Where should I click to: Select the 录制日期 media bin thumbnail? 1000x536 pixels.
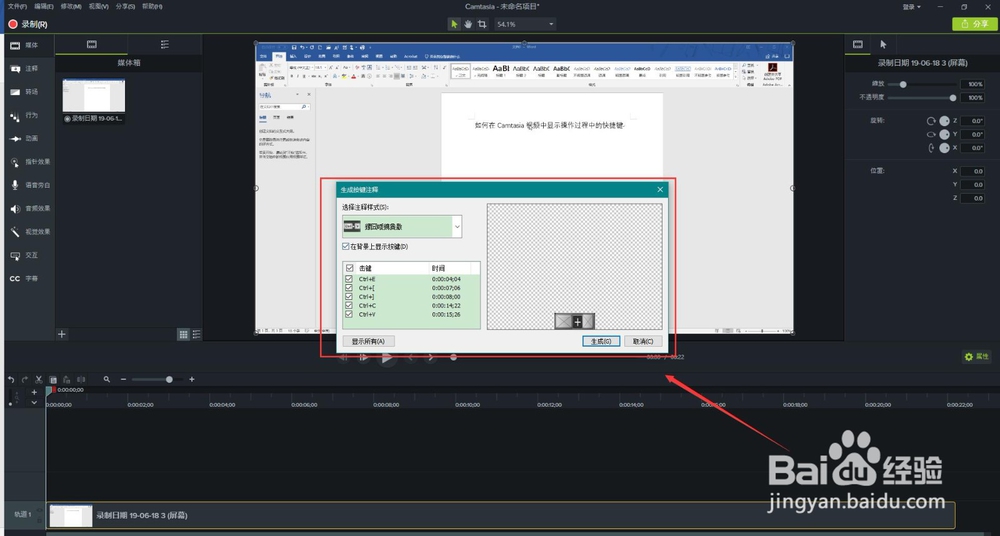point(94,96)
